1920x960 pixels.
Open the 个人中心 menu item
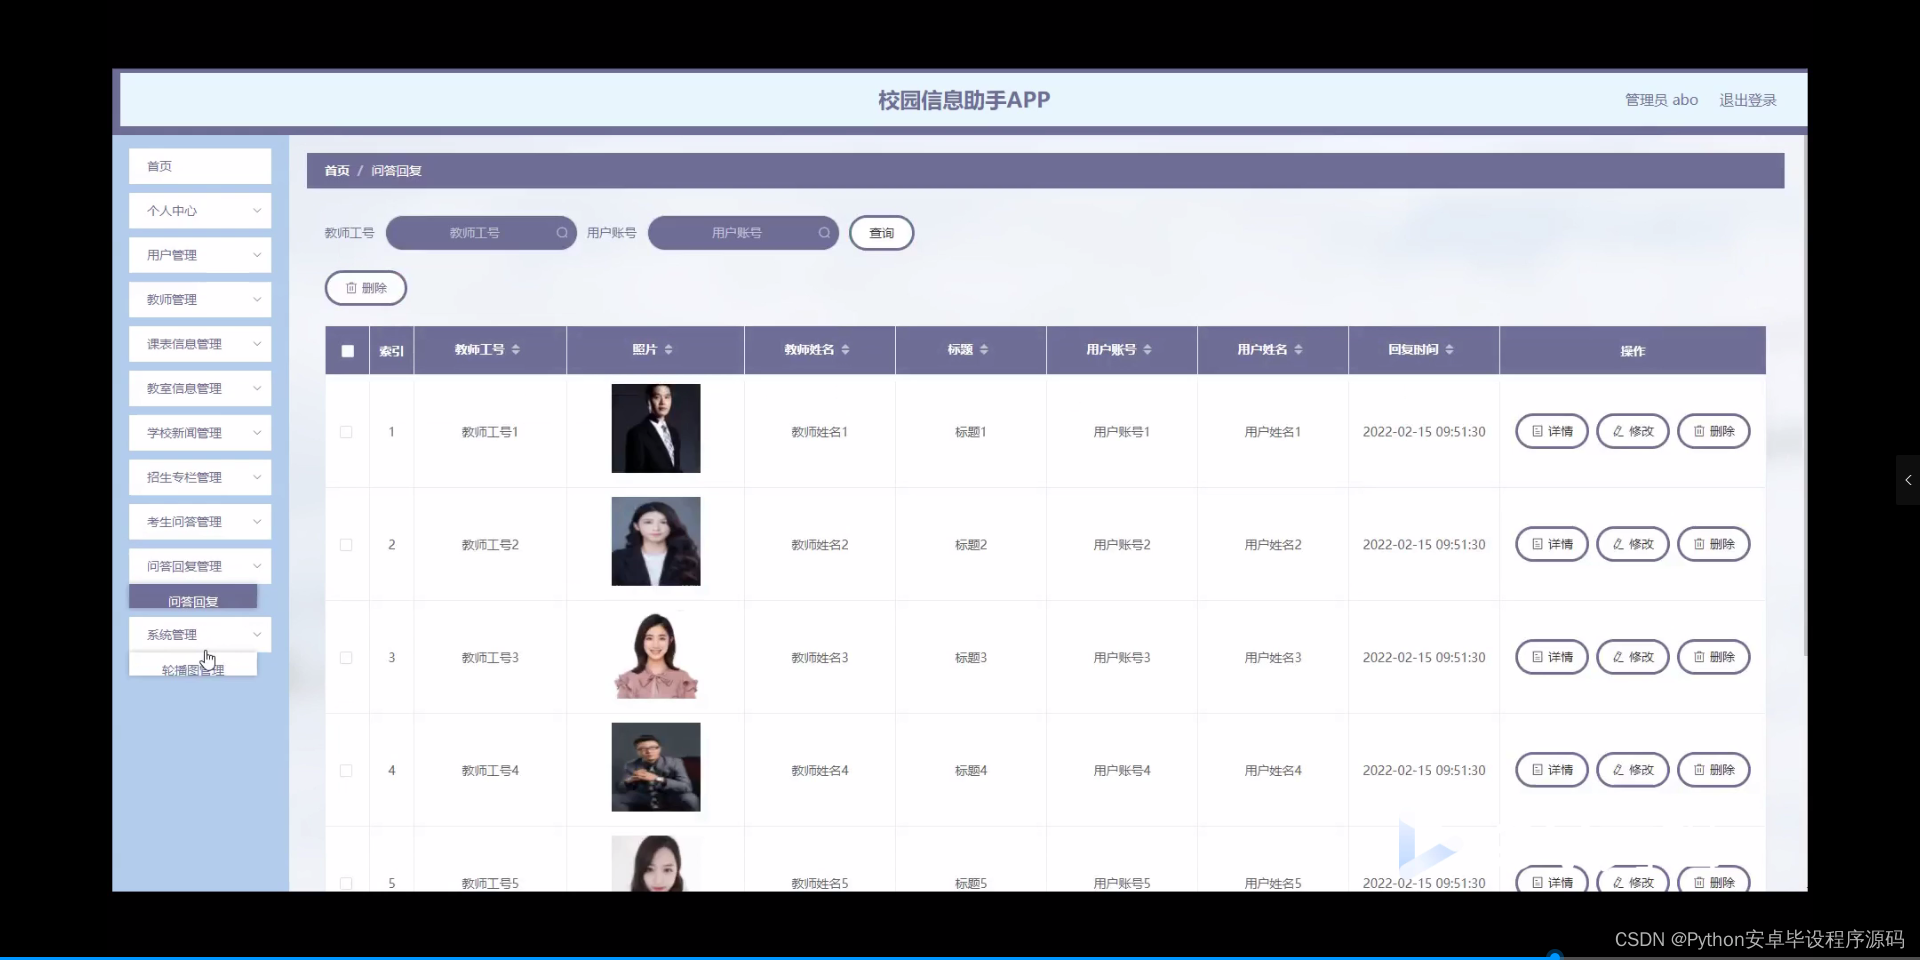[199, 210]
